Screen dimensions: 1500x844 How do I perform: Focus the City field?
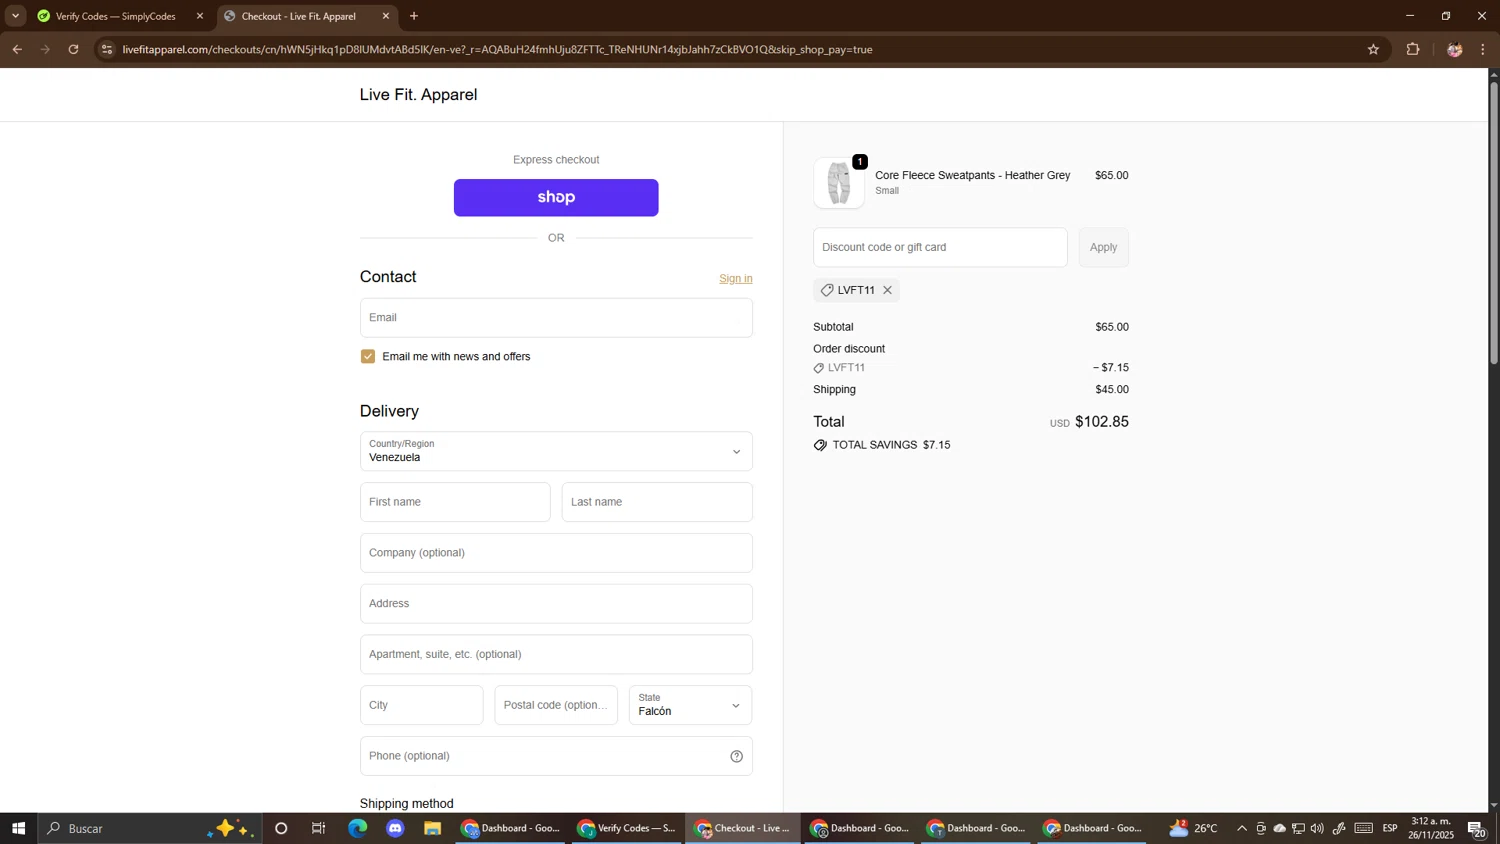pos(421,705)
